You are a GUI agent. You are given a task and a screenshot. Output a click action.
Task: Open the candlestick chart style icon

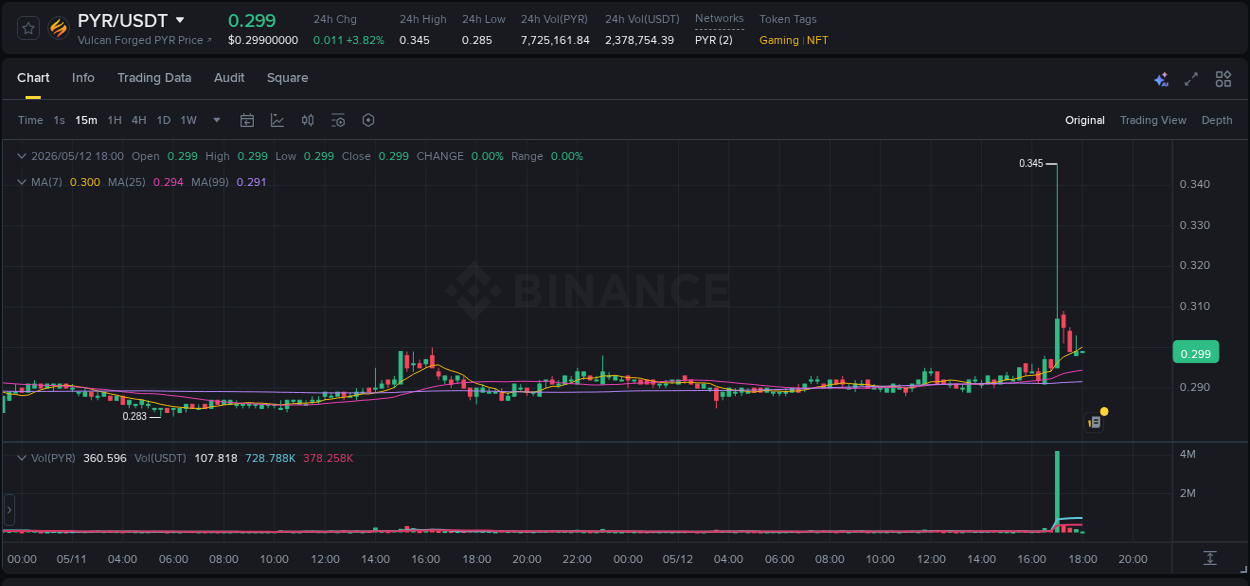(x=308, y=120)
